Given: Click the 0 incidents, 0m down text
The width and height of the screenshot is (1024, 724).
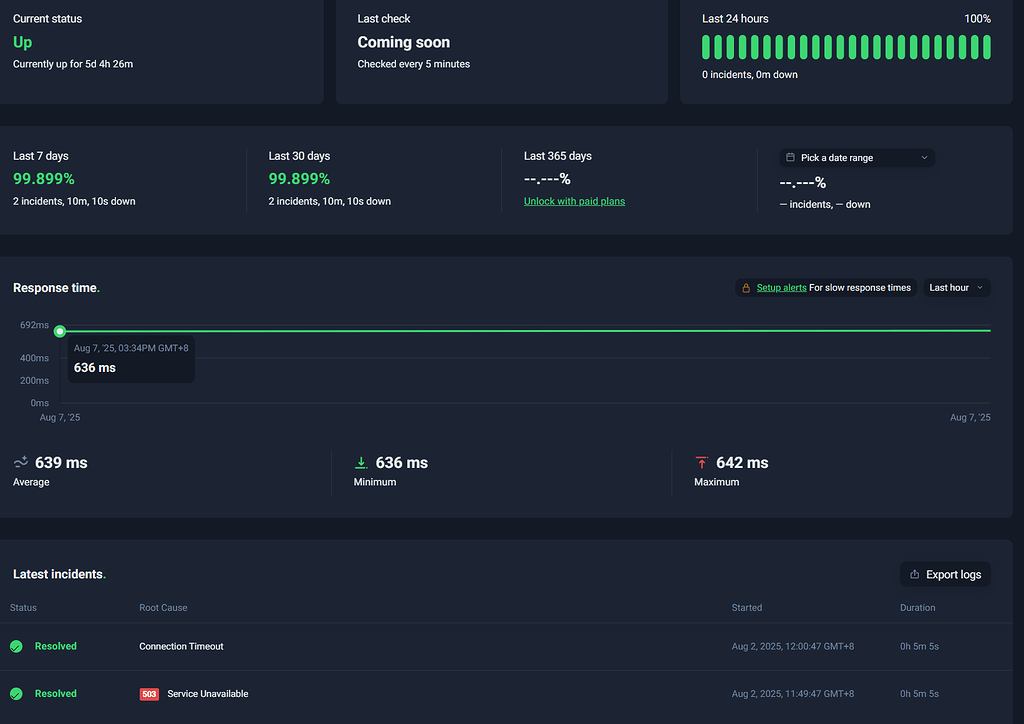Looking at the screenshot, I should pos(750,74).
